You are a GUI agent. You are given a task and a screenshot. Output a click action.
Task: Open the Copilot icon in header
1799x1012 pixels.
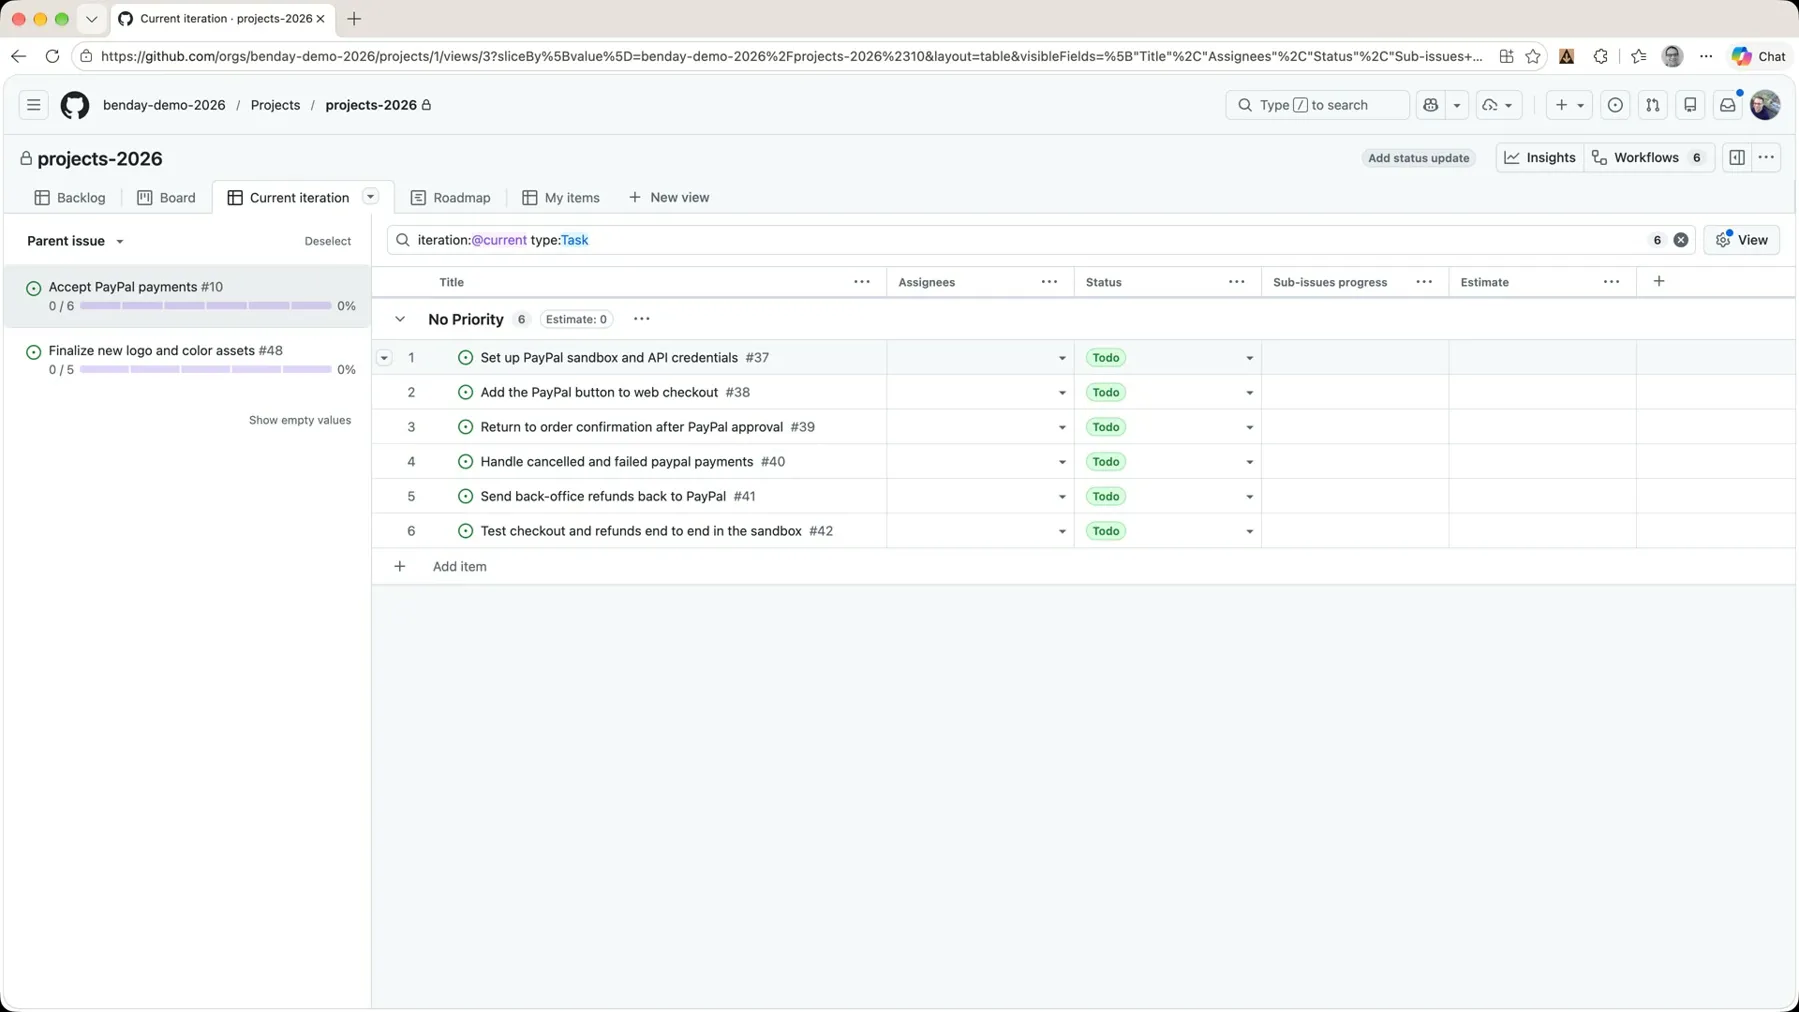1431,105
